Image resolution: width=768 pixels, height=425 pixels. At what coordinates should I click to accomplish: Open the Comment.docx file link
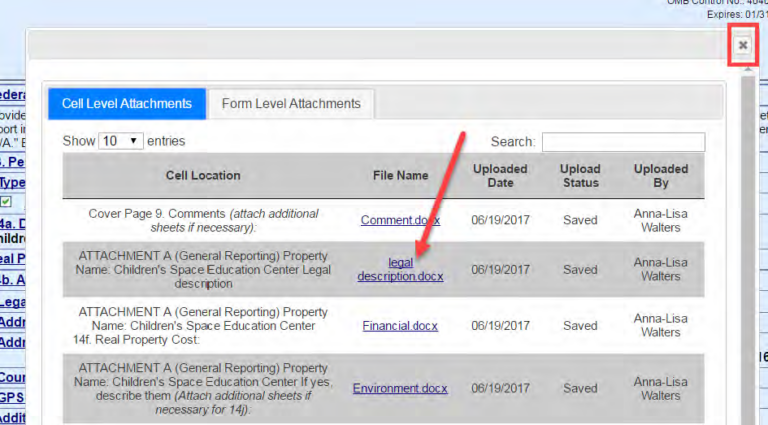pos(399,220)
